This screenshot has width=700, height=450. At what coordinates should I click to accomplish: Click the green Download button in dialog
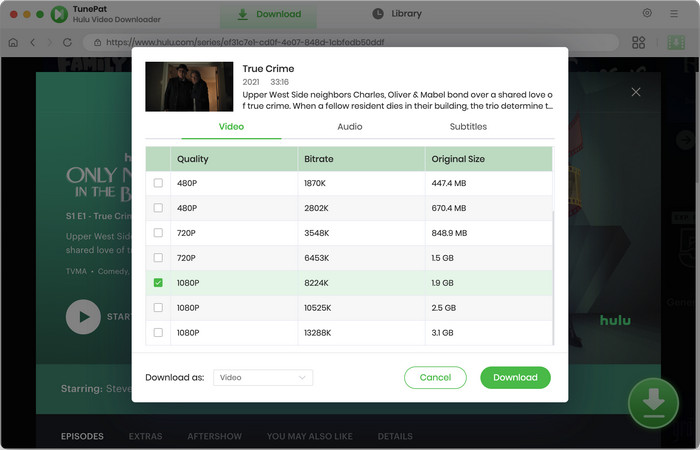coord(515,378)
